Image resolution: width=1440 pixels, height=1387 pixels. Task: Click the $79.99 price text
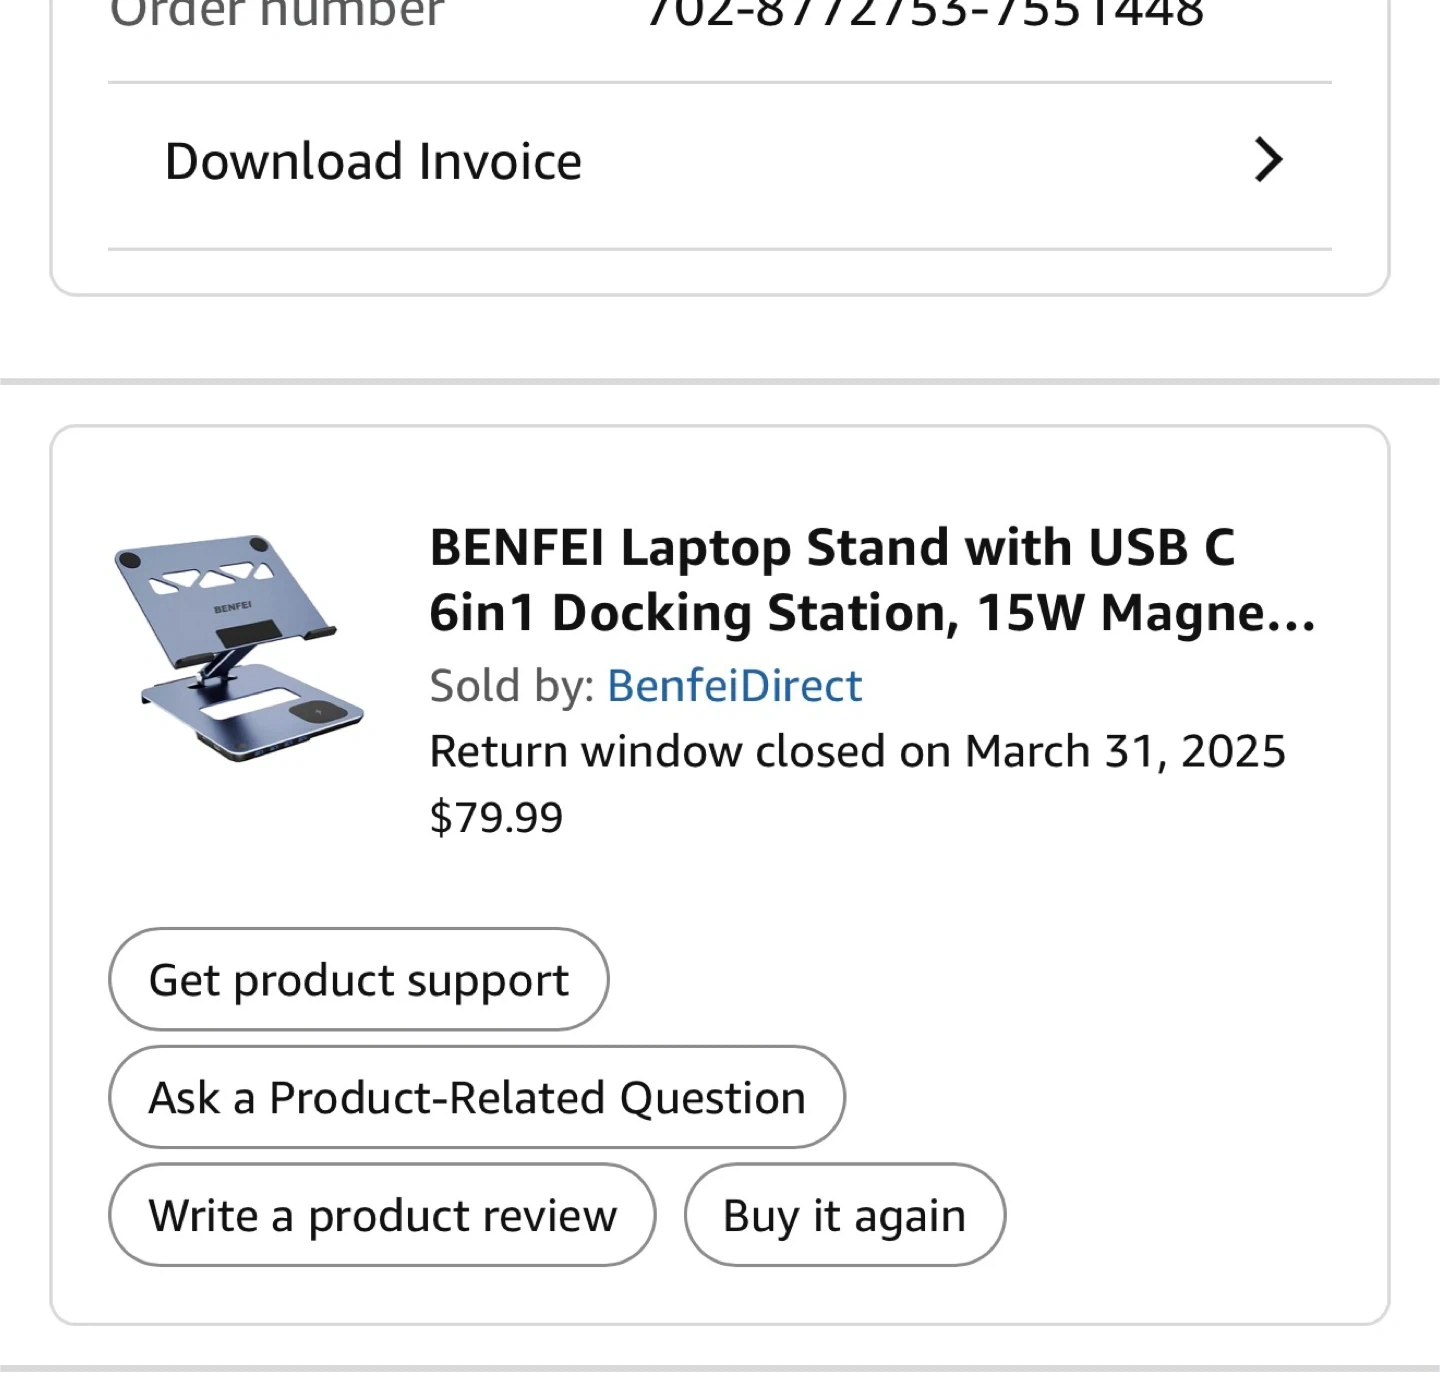pyautogui.click(x=496, y=818)
